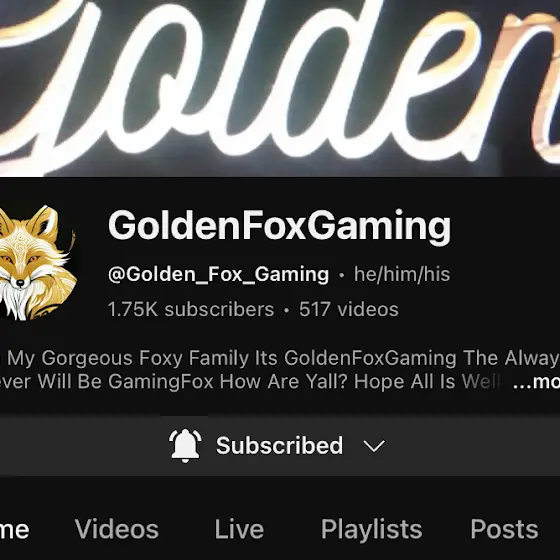The image size is (560, 560).
Task: Click the 517 videos count
Action: click(x=349, y=309)
